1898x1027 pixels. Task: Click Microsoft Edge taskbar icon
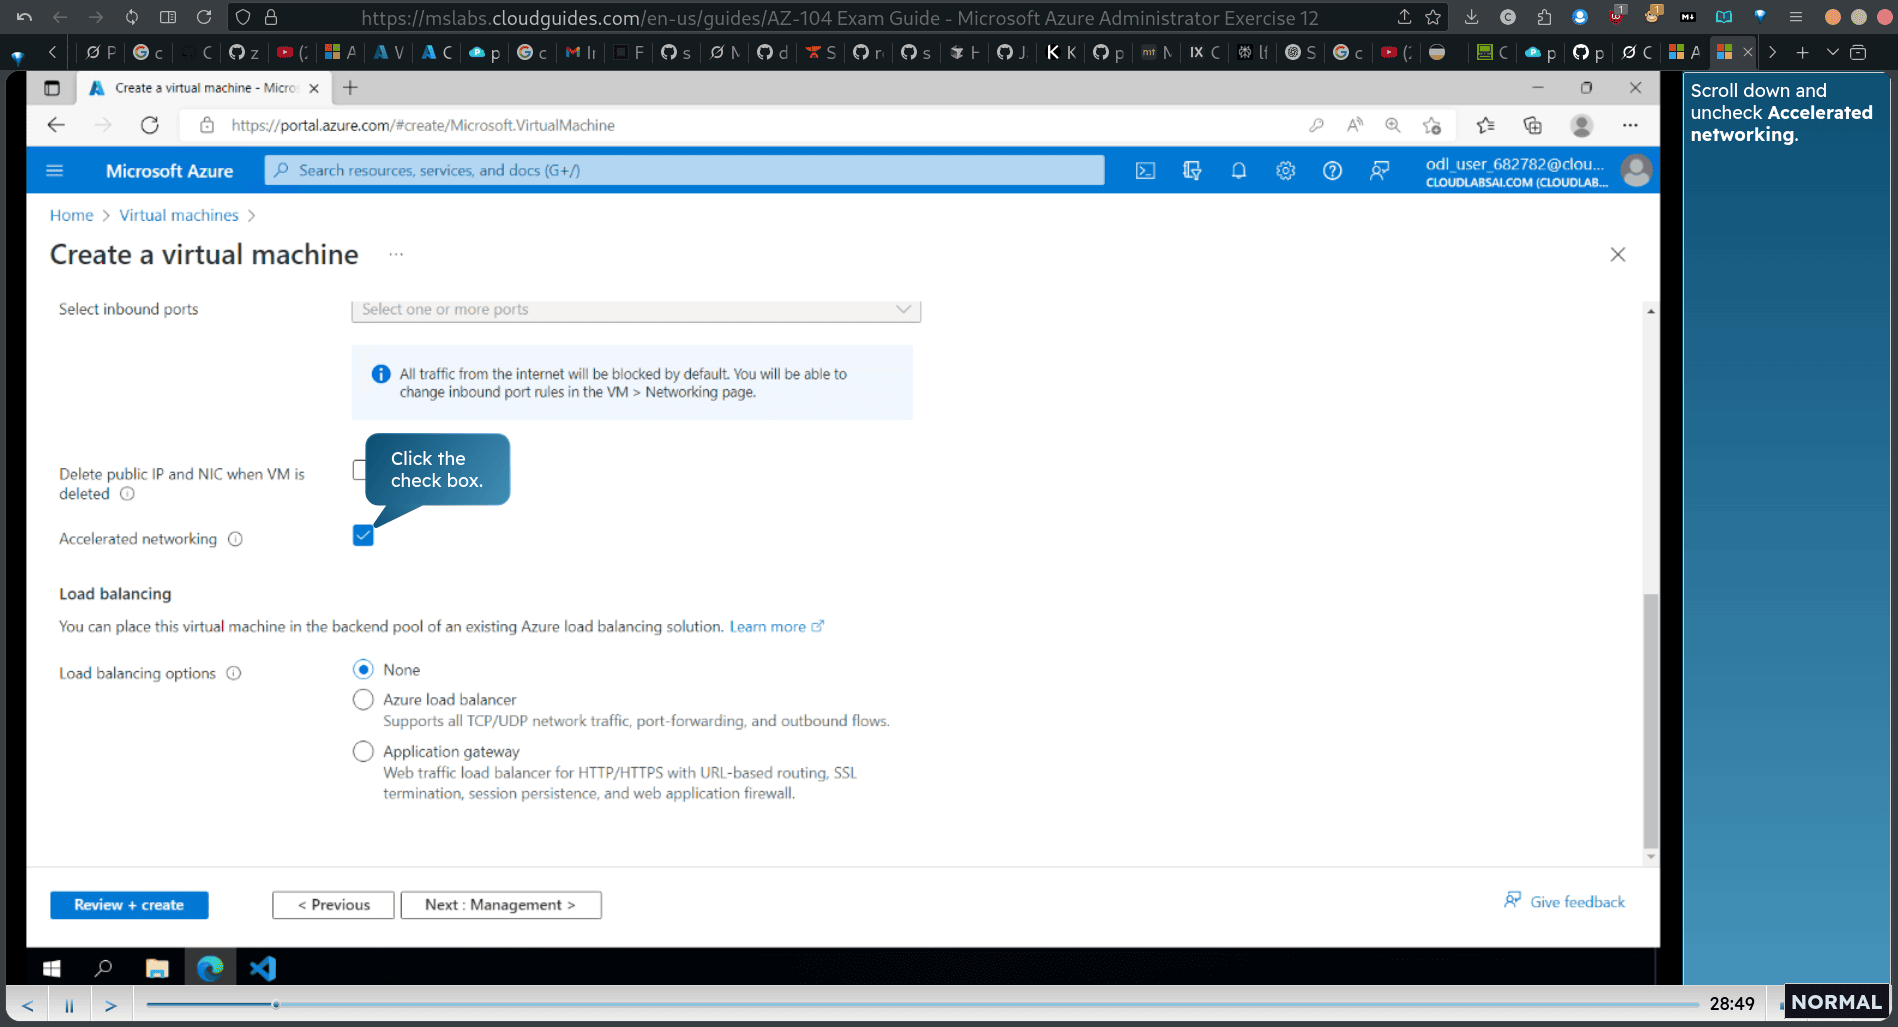[x=210, y=968]
